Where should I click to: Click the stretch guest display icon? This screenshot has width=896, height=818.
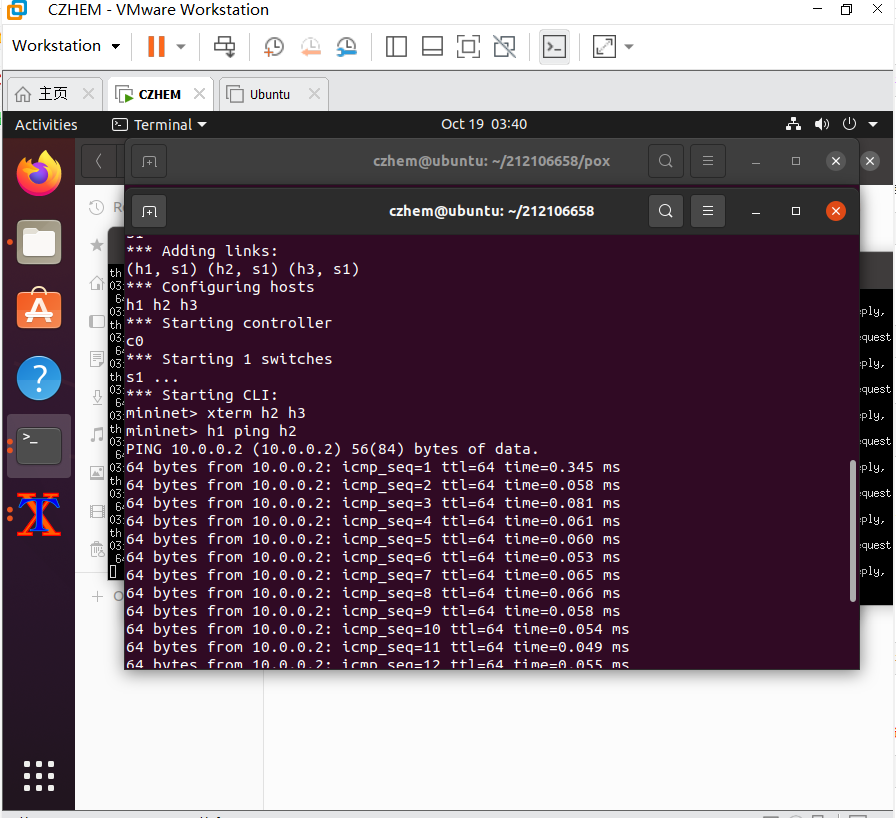605,46
